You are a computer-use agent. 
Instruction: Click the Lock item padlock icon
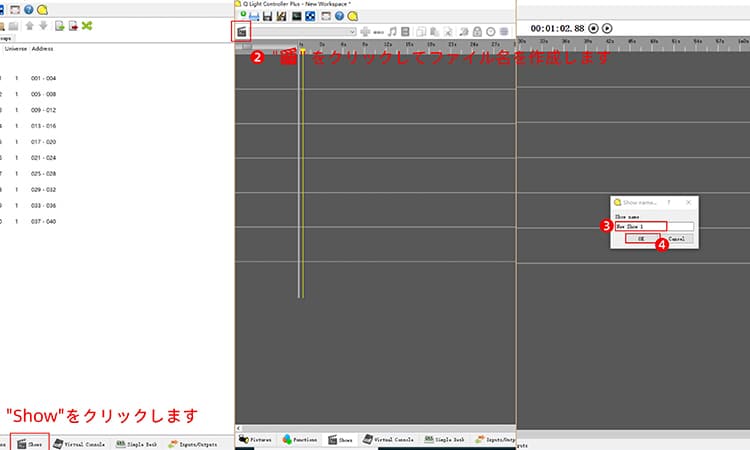click(x=477, y=32)
